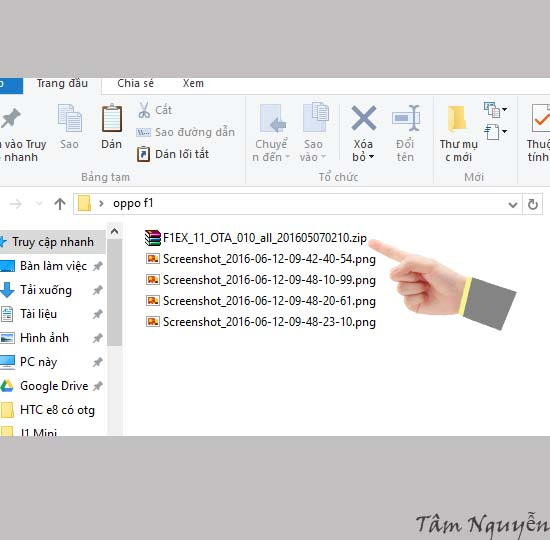
Task: Click the forward navigation arrow
Action: (x=16, y=204)
